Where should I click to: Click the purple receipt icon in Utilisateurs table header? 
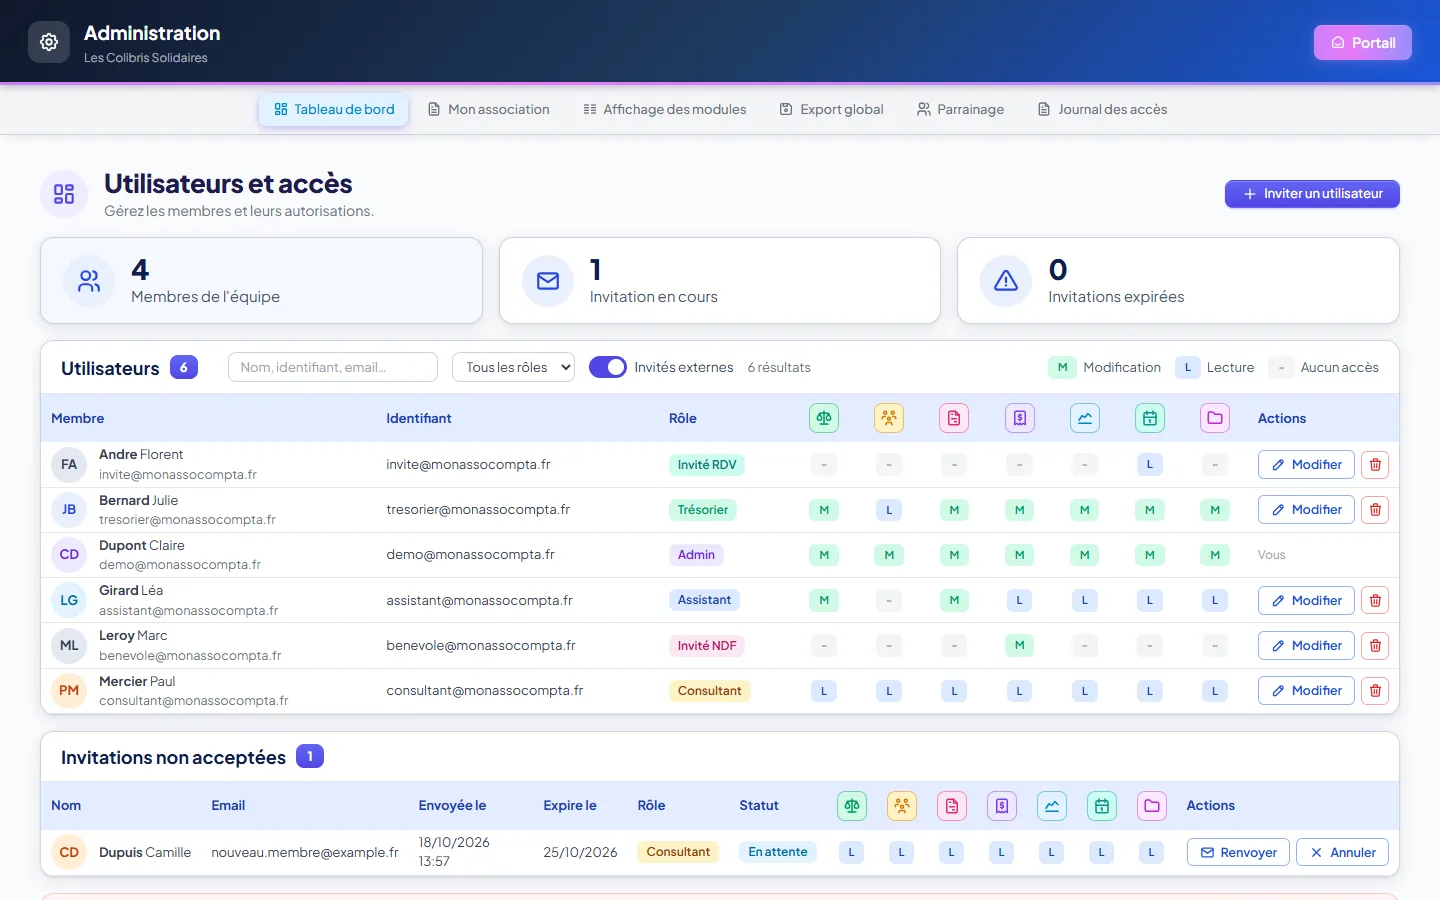coord(1019,418)
